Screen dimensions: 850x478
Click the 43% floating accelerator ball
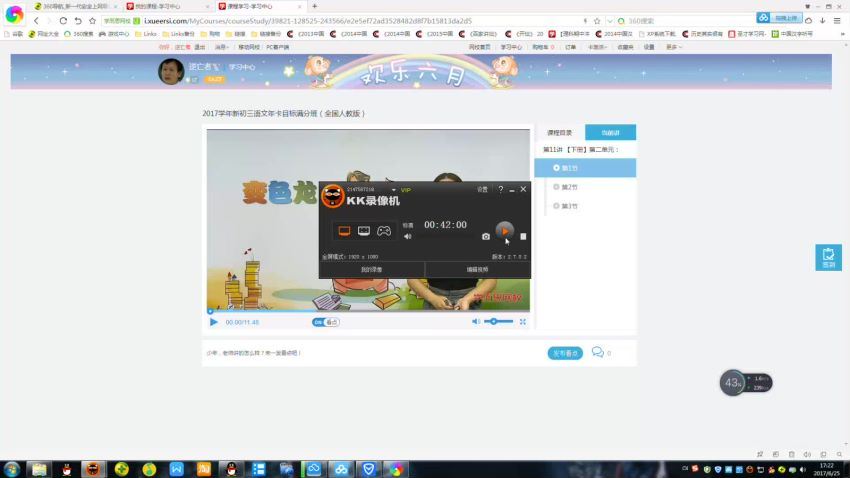pyautogui.click(x=732, y=383)
